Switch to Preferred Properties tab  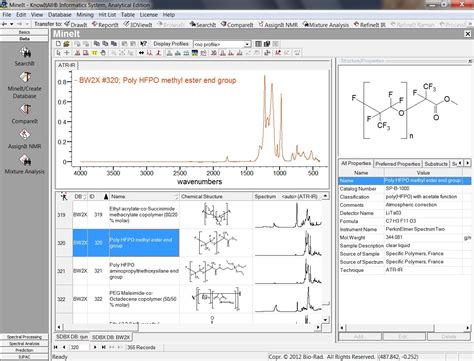click(398, 164)
